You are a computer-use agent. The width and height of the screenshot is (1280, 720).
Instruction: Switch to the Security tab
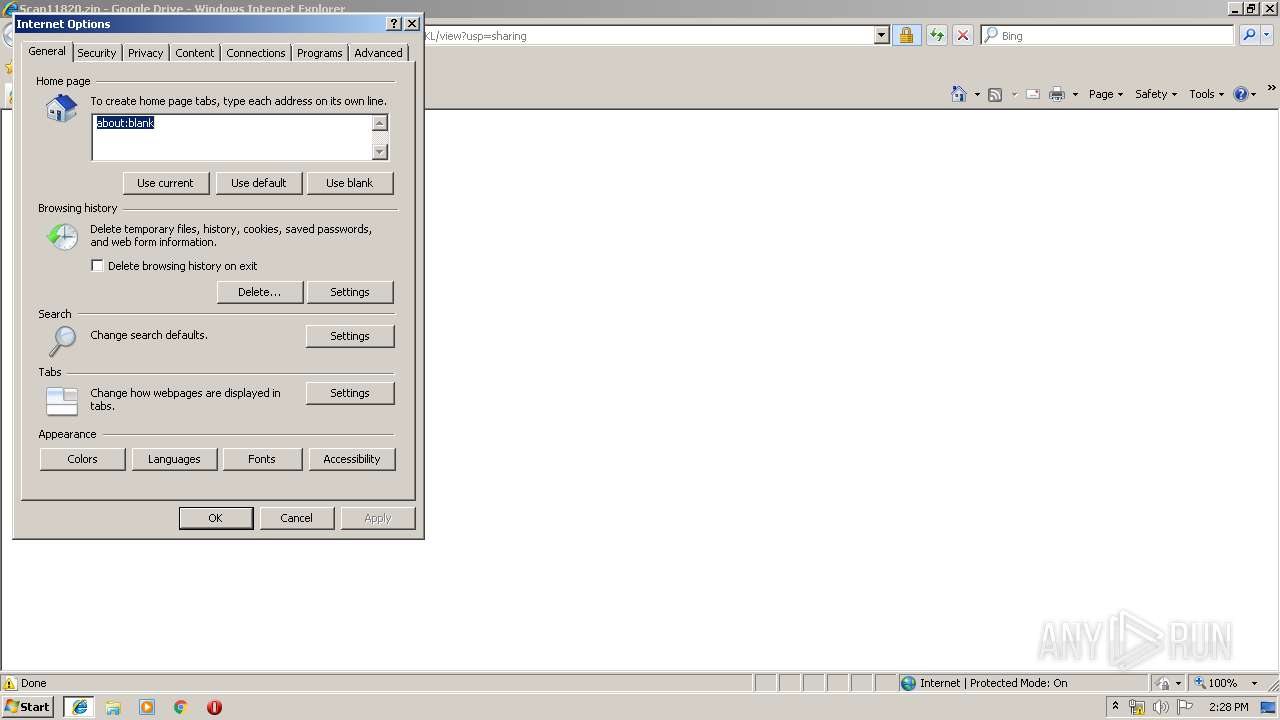pos(97,53)
